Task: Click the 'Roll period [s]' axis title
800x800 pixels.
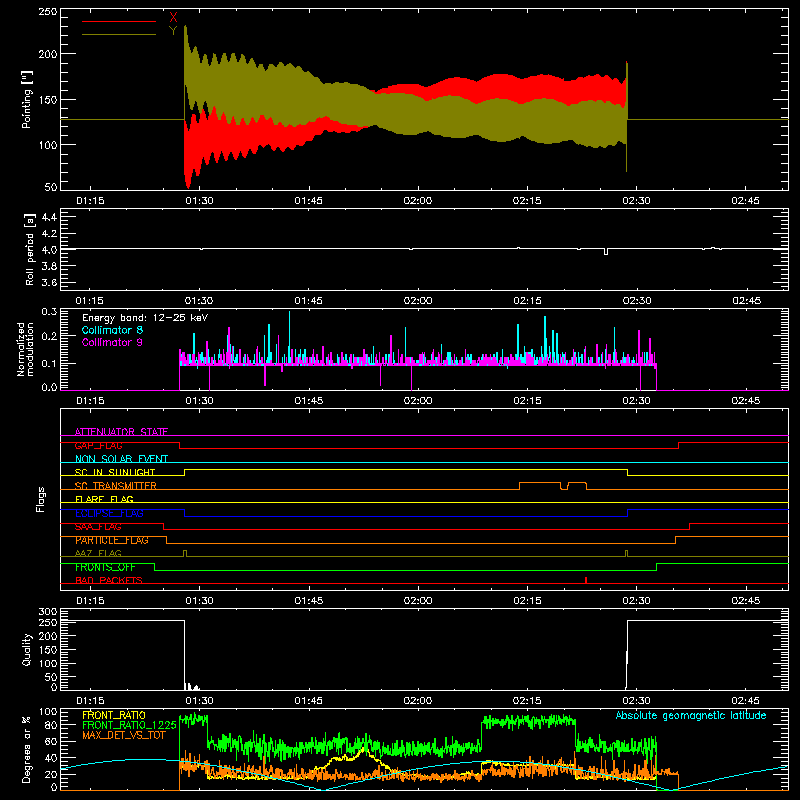Action: coord(29,249)
